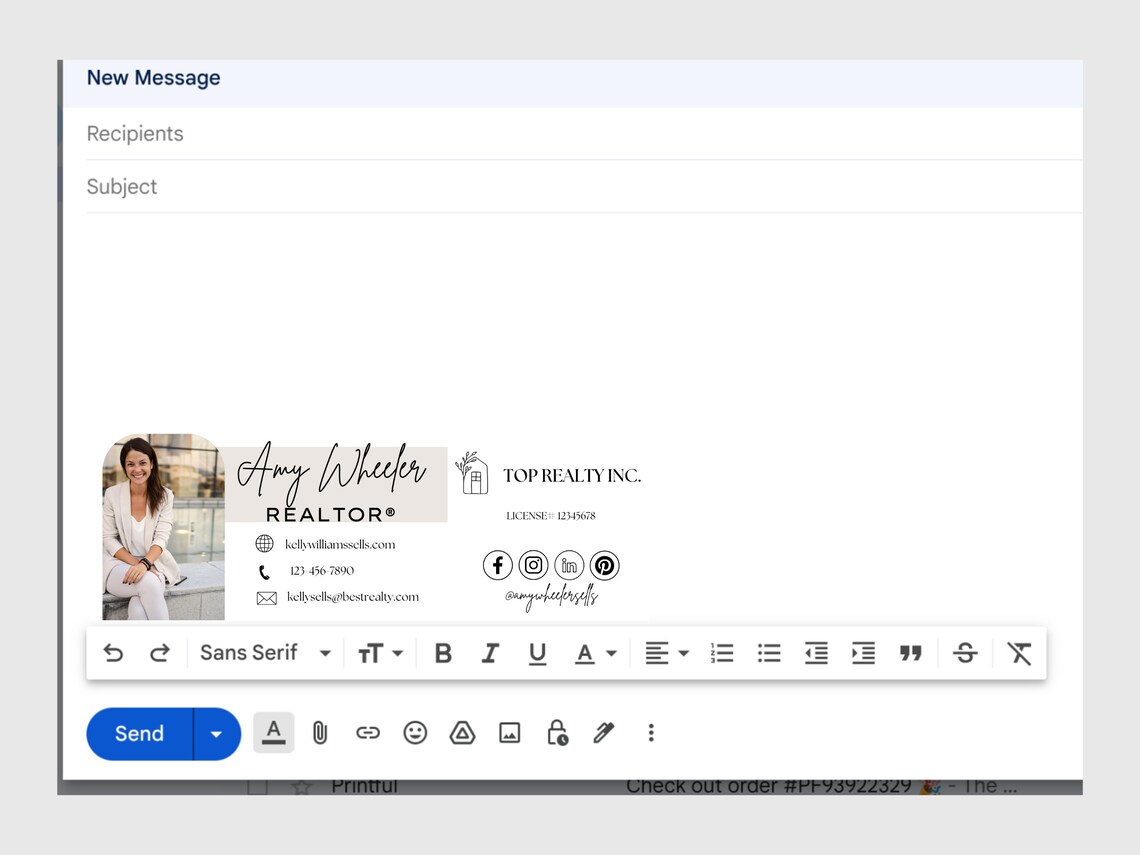The image size is (1140, 855).
Task: Insert a numbered list
Action: point(721,652)
